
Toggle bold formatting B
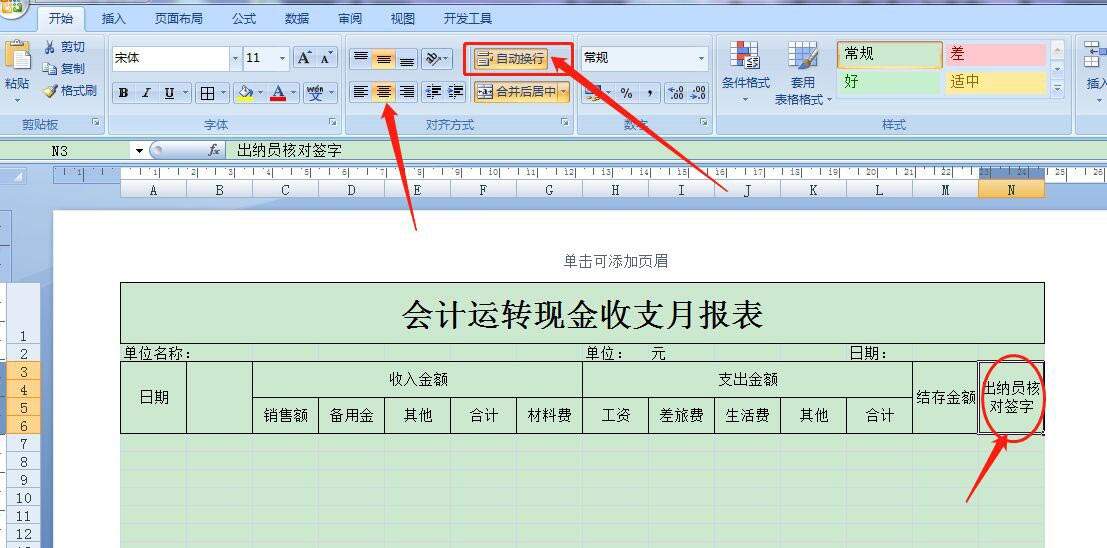[x=124, y=93]
